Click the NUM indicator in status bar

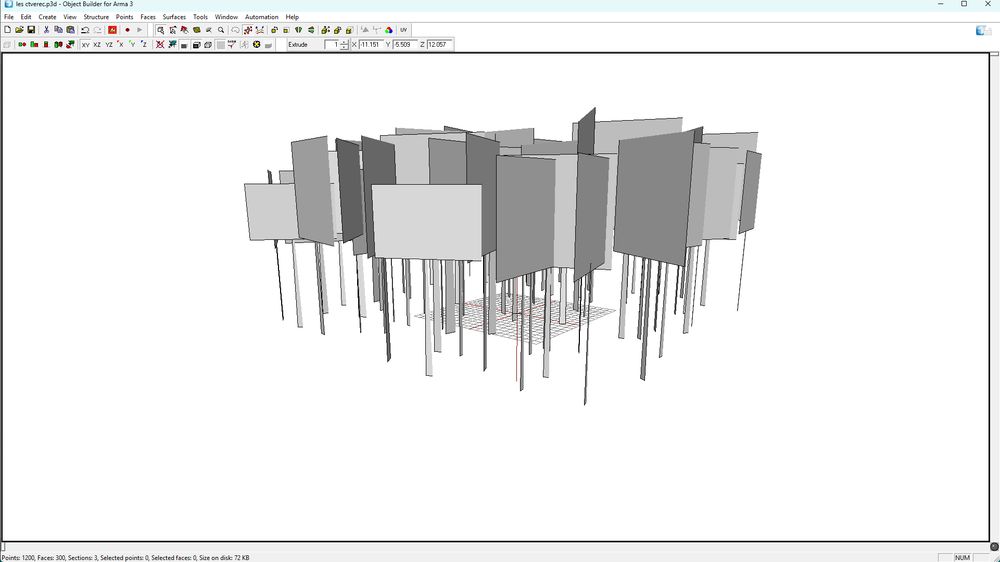tap(962, 558)
